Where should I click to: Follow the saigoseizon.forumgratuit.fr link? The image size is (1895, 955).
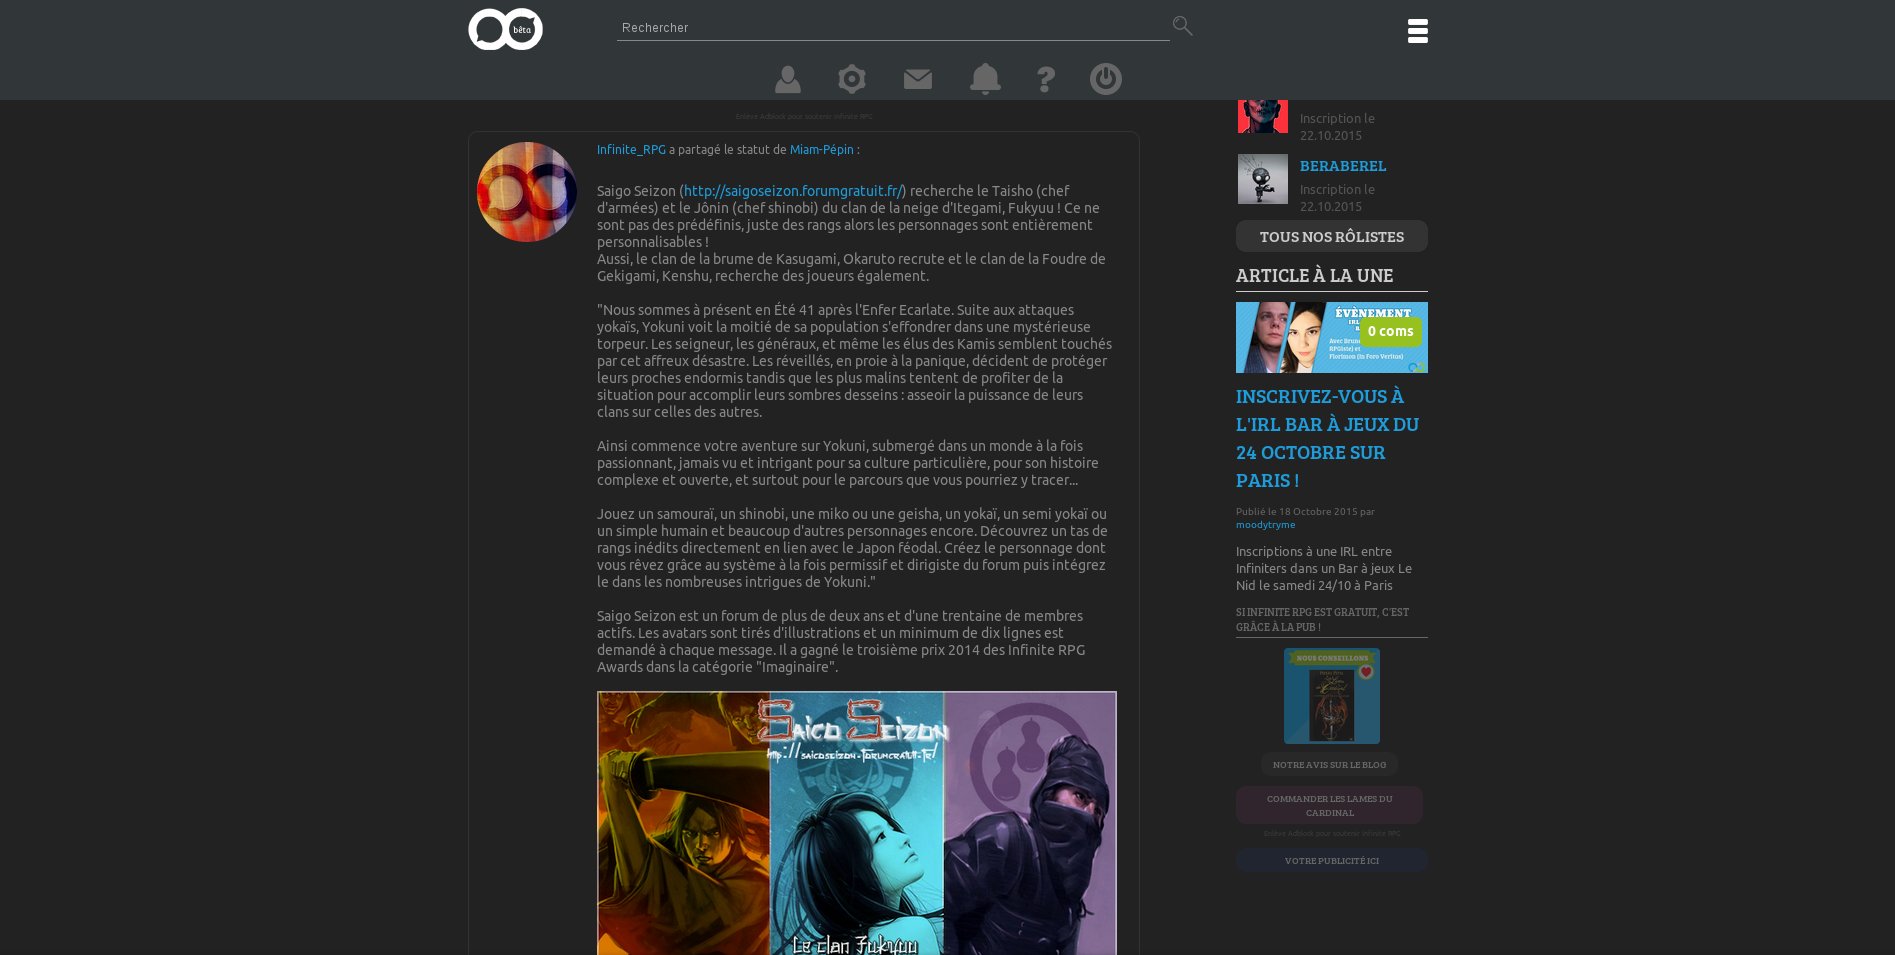[793, 191]
